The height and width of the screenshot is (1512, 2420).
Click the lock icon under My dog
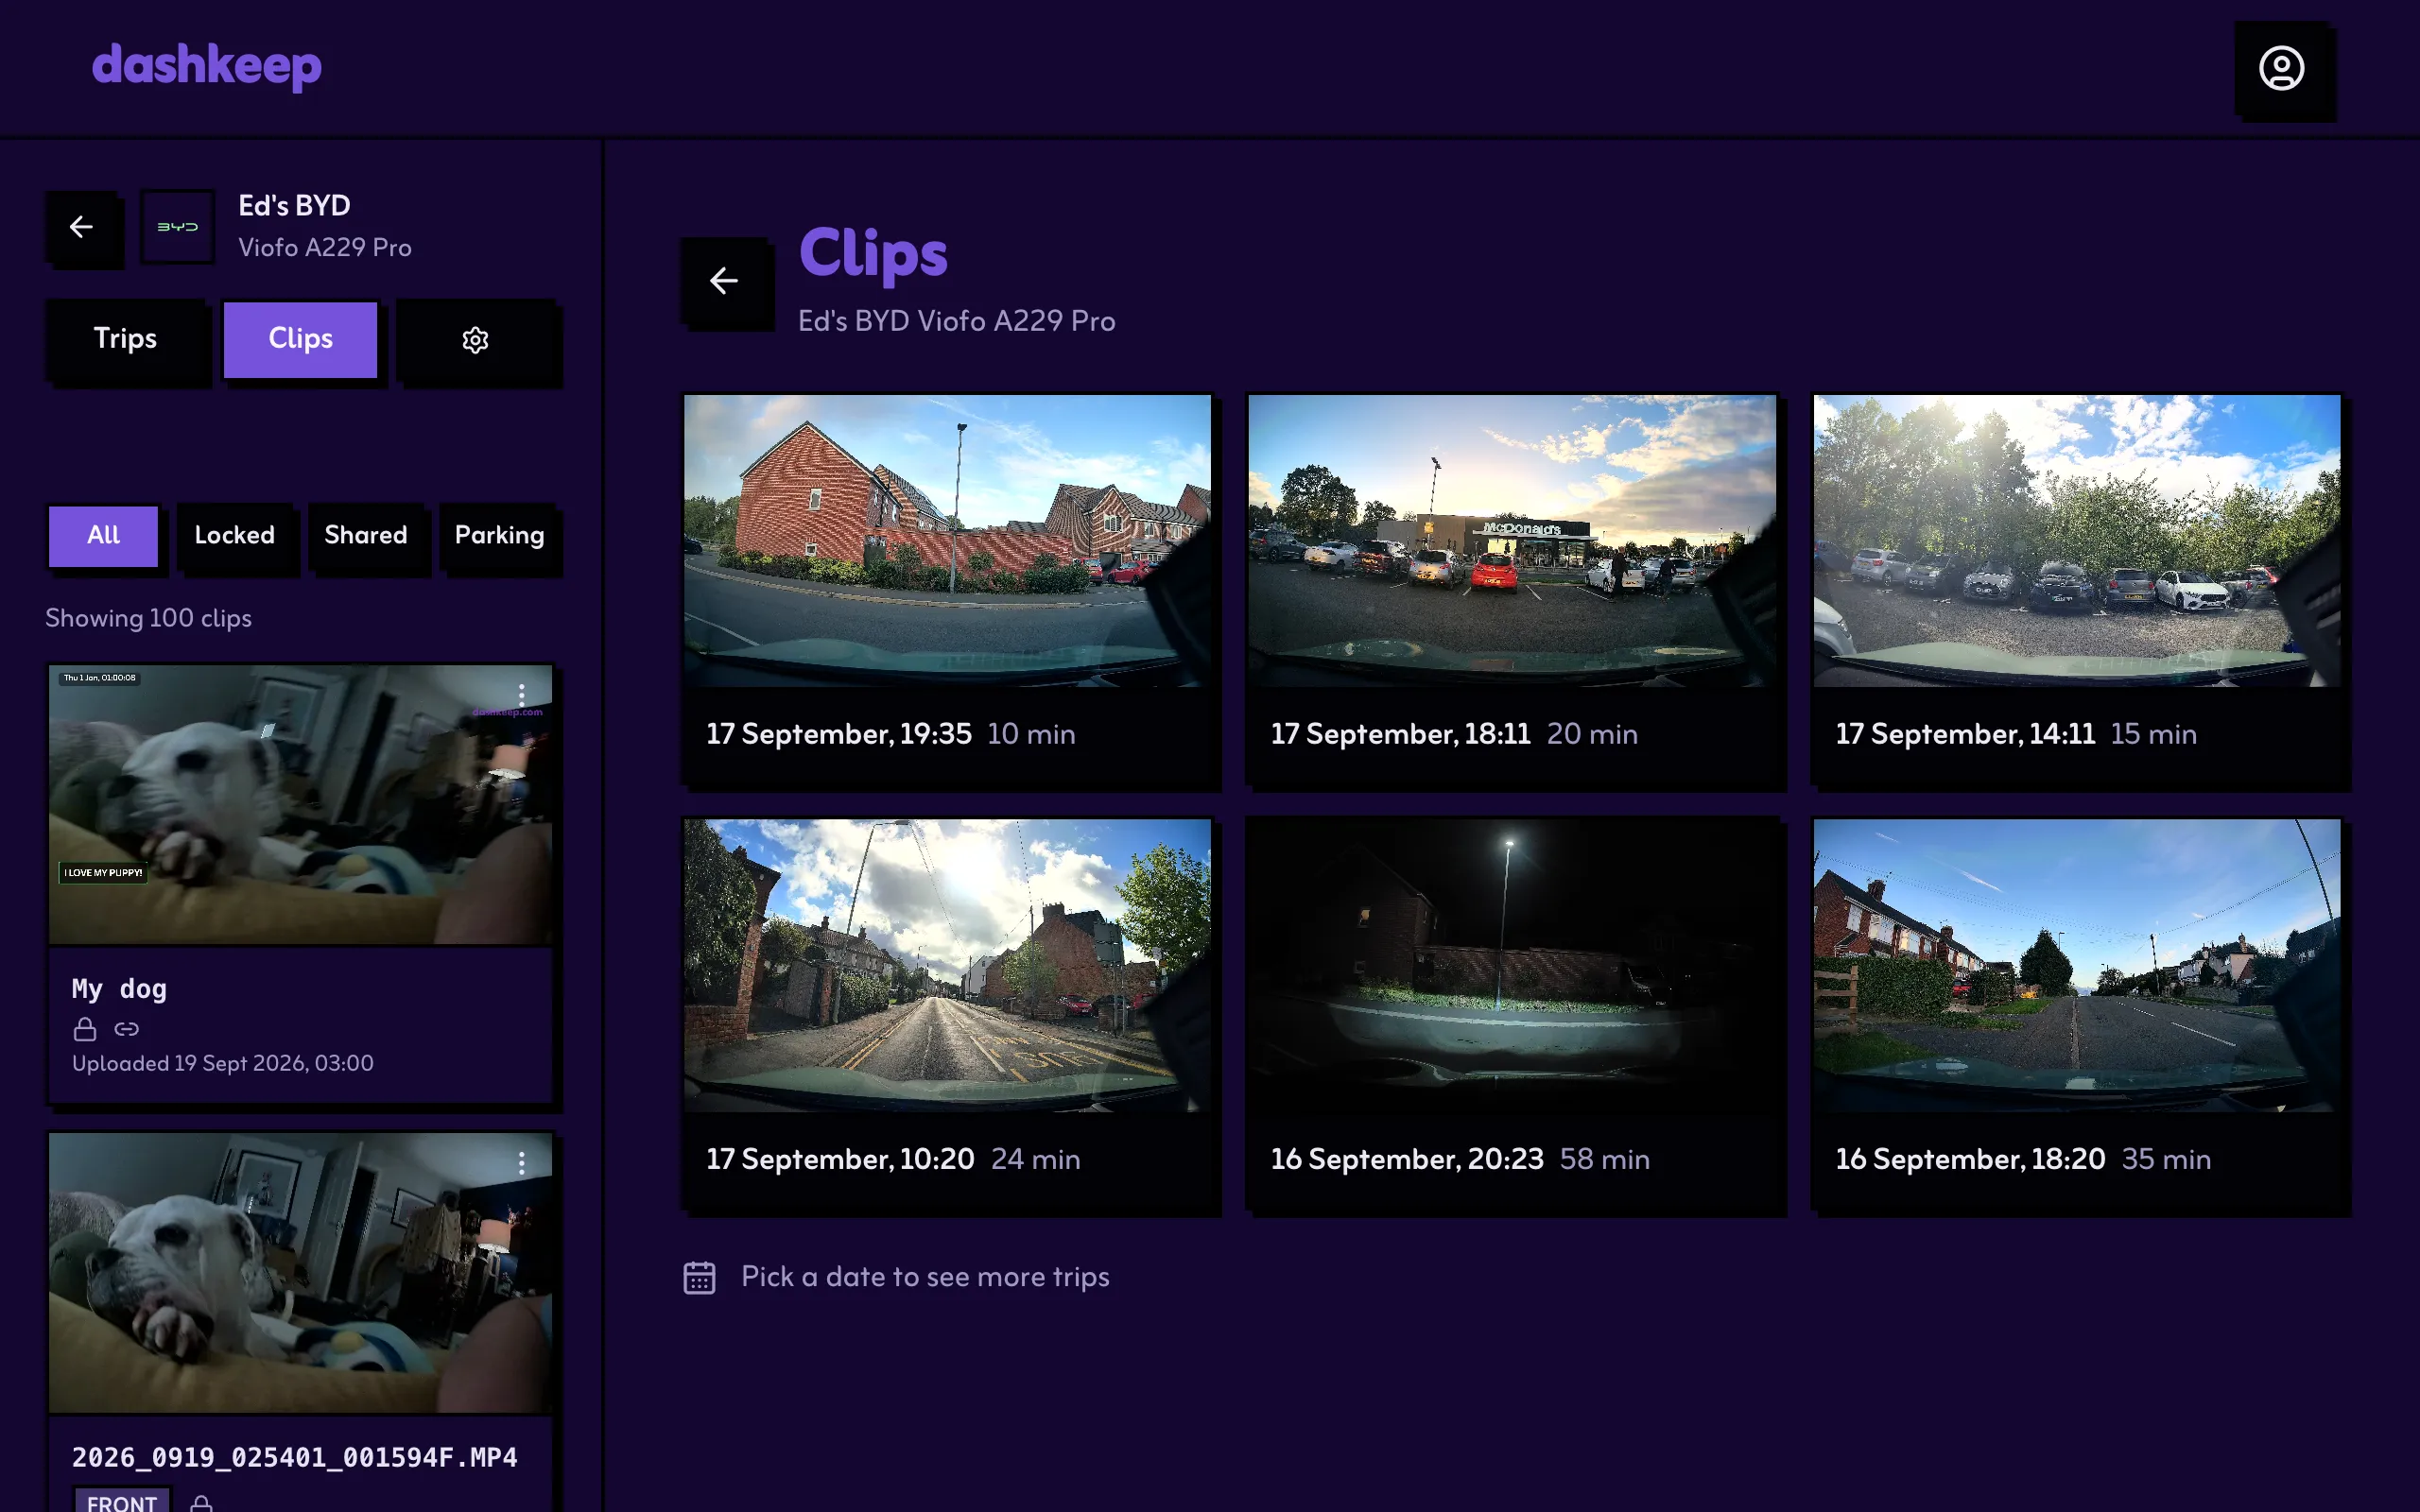click(85, 1029)
